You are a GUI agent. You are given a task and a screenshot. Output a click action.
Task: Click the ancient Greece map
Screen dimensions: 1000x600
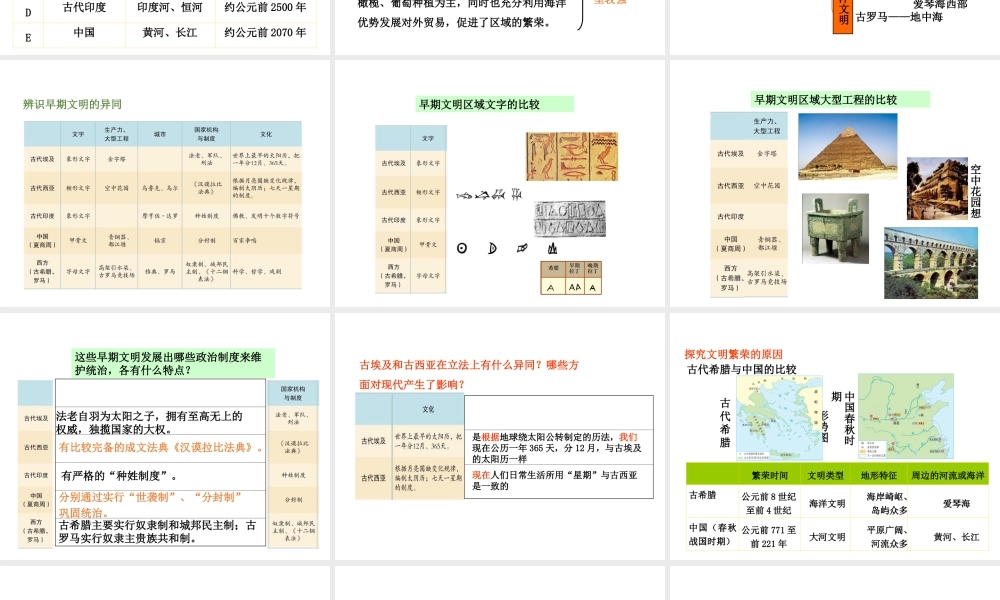tap(779, 417)
